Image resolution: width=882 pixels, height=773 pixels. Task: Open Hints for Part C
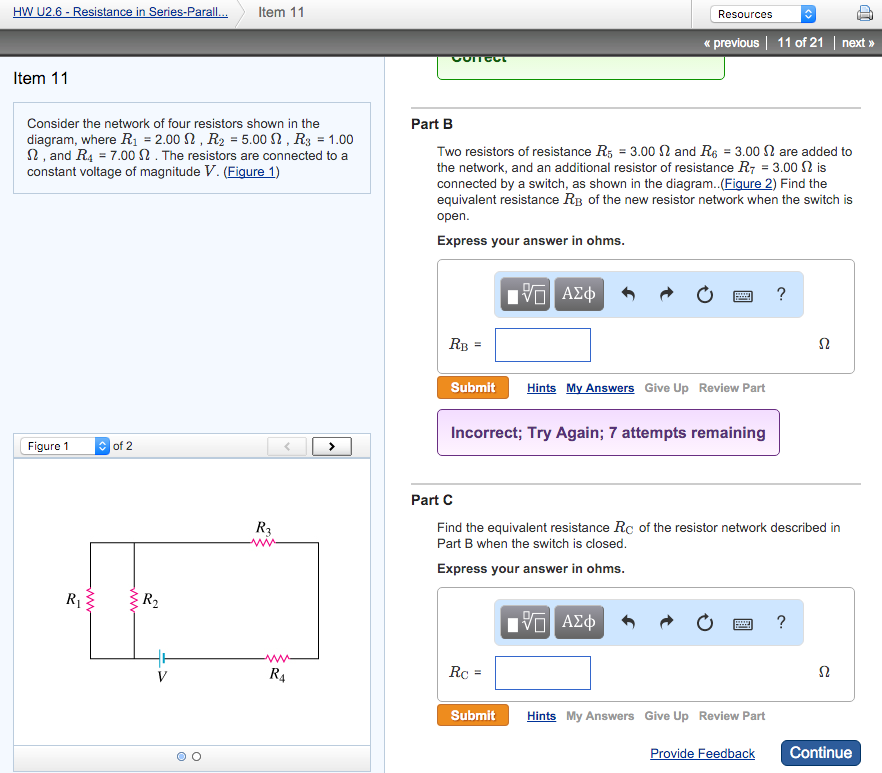point(541,715)
